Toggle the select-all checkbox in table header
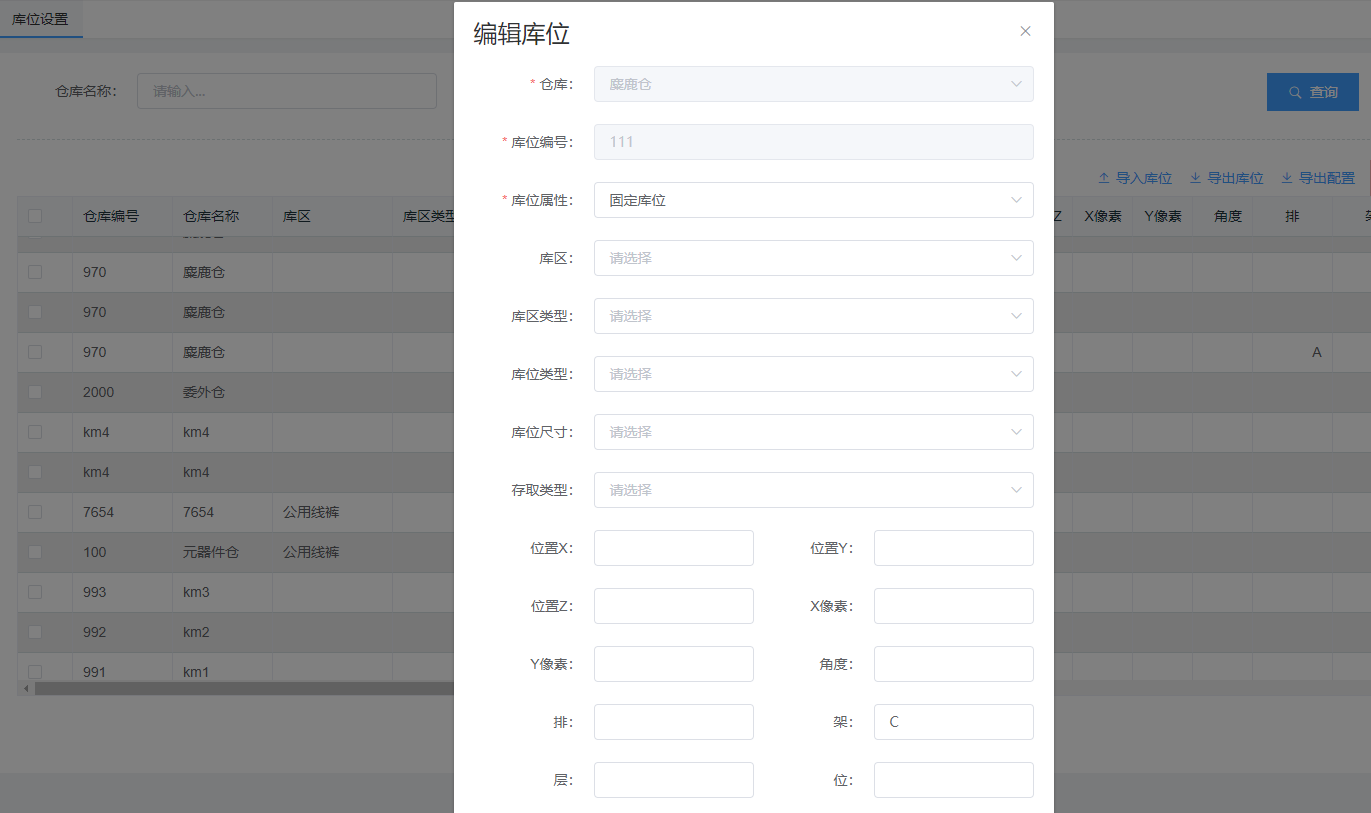The height and width of the screenshot is (813, 1371). click(x=35, y=216)
